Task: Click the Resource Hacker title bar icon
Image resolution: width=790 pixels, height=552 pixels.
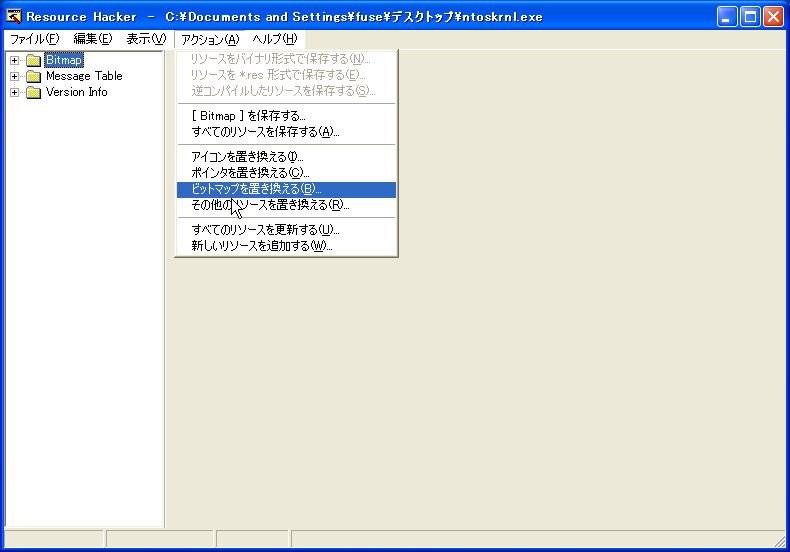Action: tap(14, 17)
